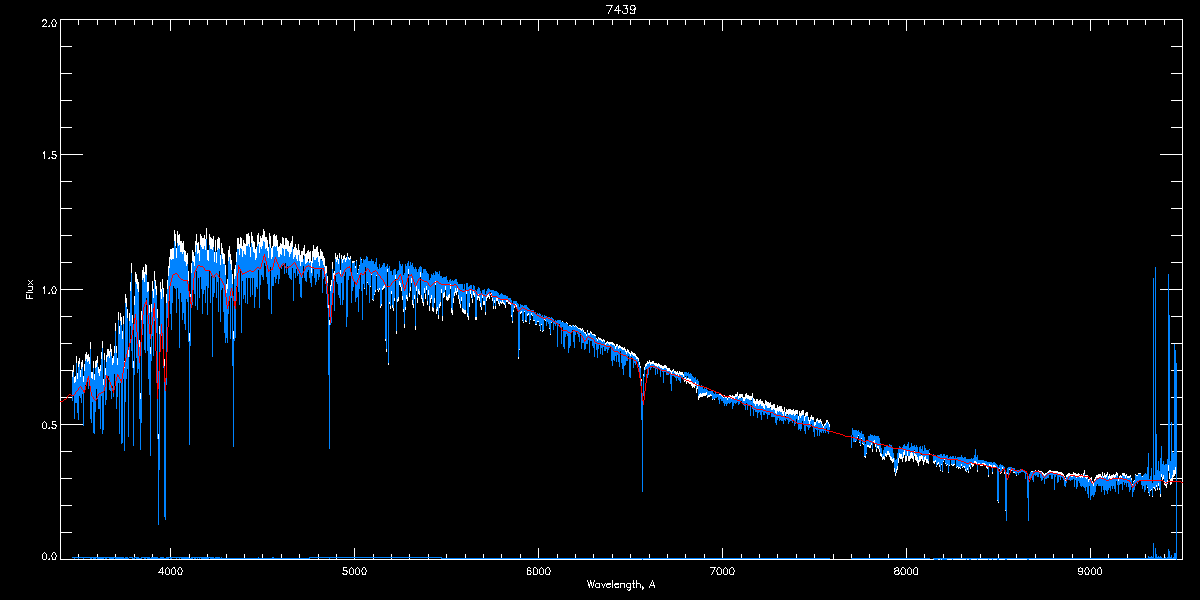The height and width of the screenshot is (600, 1200).
Task: Click the 7000 x-axis tick label
Action: tap(722, 572)
